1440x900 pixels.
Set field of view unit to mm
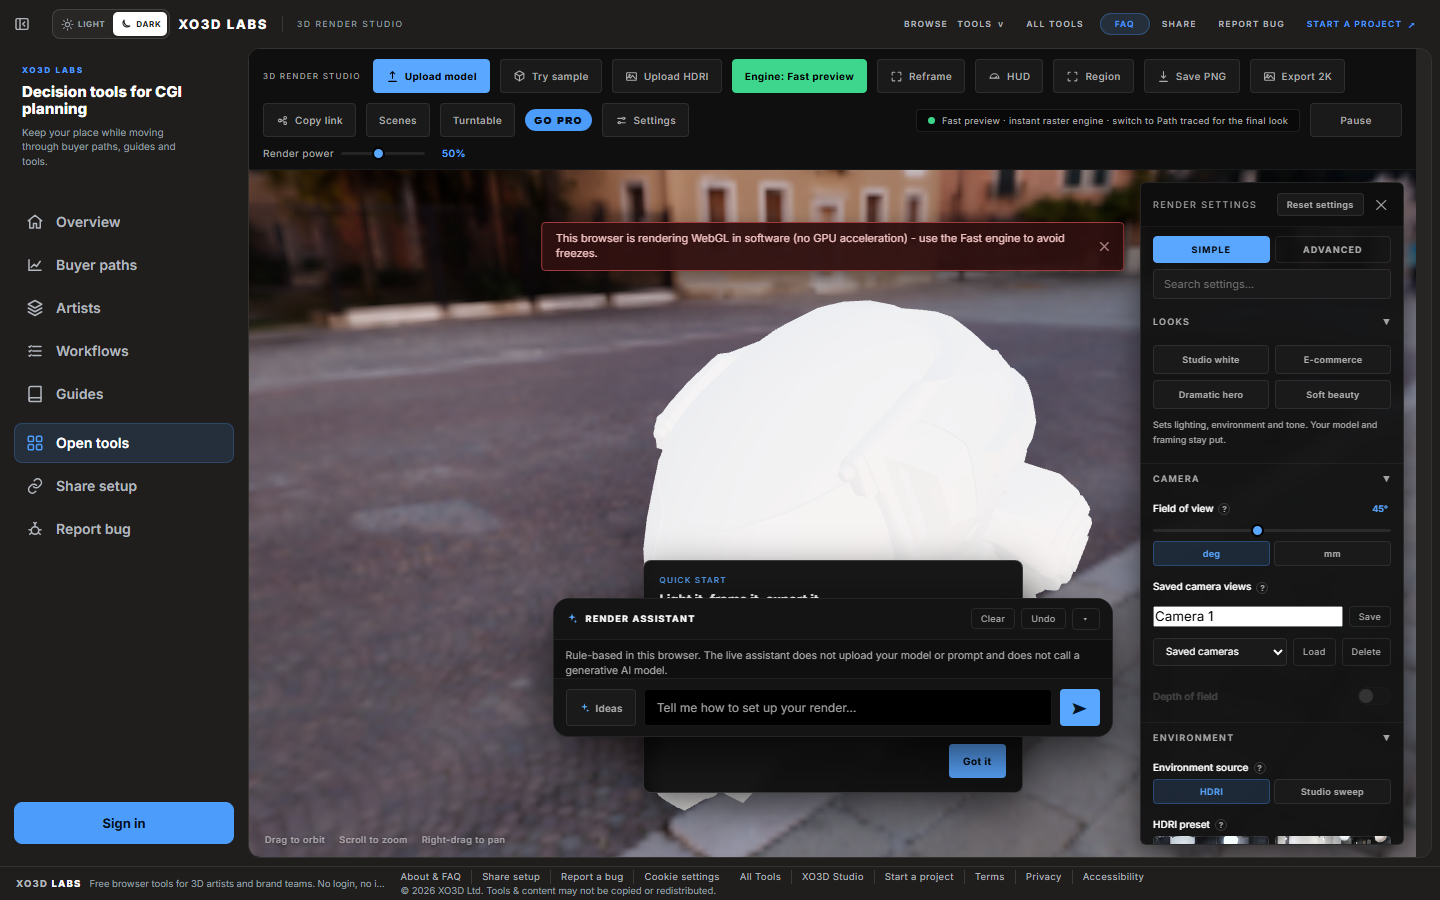(x=1332, y=554)
